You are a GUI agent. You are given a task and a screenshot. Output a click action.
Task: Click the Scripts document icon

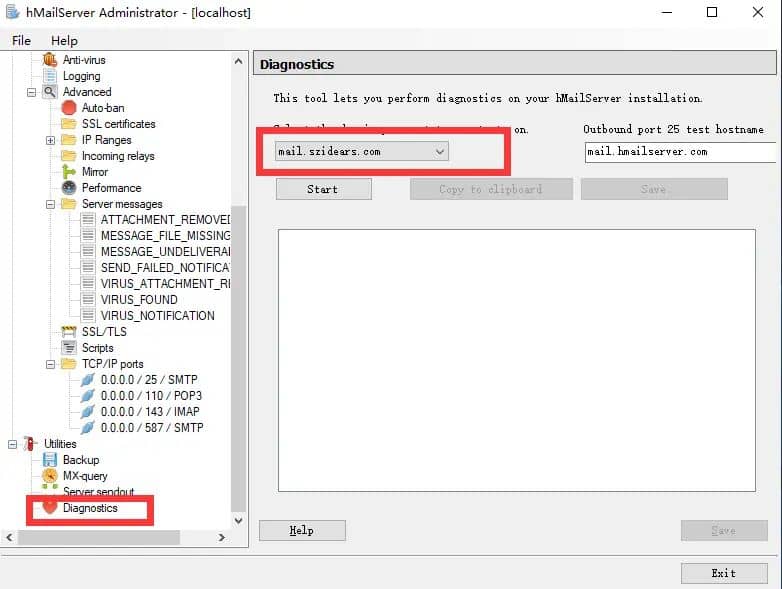(68, 348)
